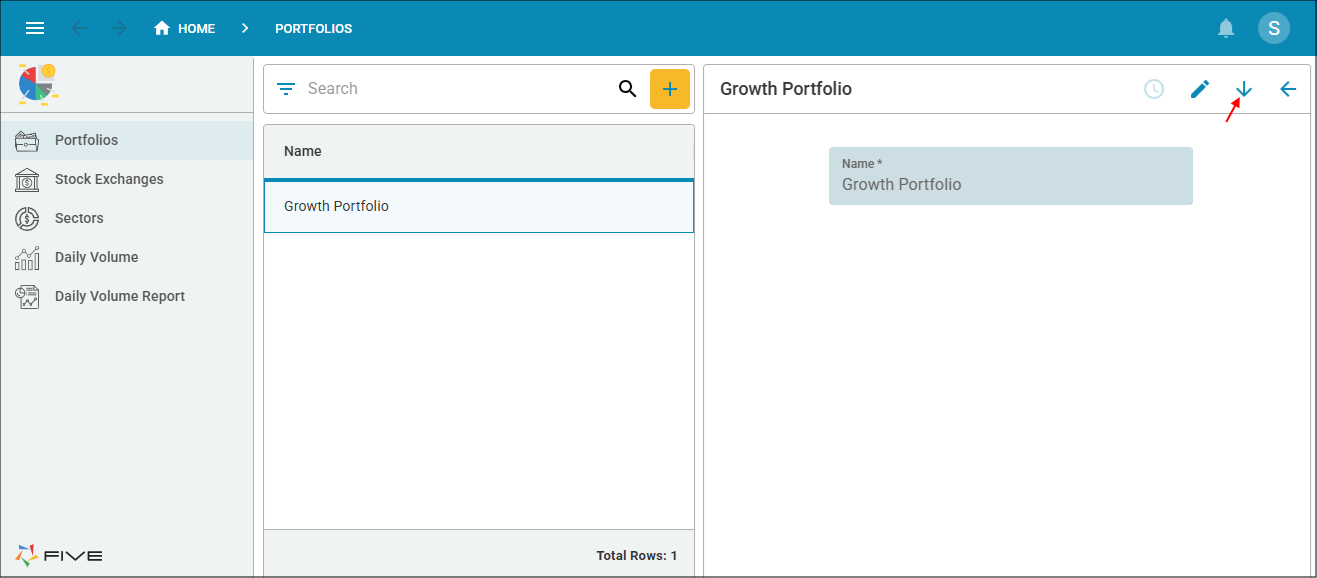Click the PORTFOLIOS breadcrumb
The width and height of the screenshot is (1317, 578).
pos(313,28)
